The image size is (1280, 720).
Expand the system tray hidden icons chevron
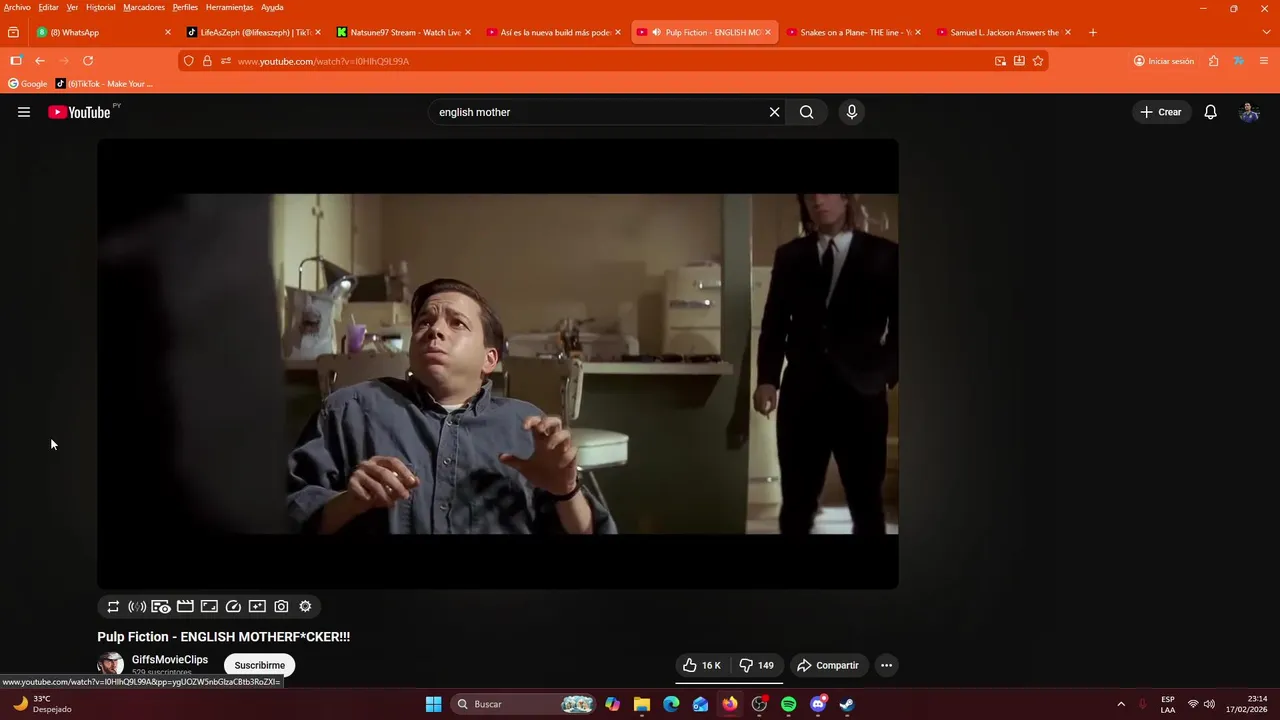click(x=1120, y=704)
